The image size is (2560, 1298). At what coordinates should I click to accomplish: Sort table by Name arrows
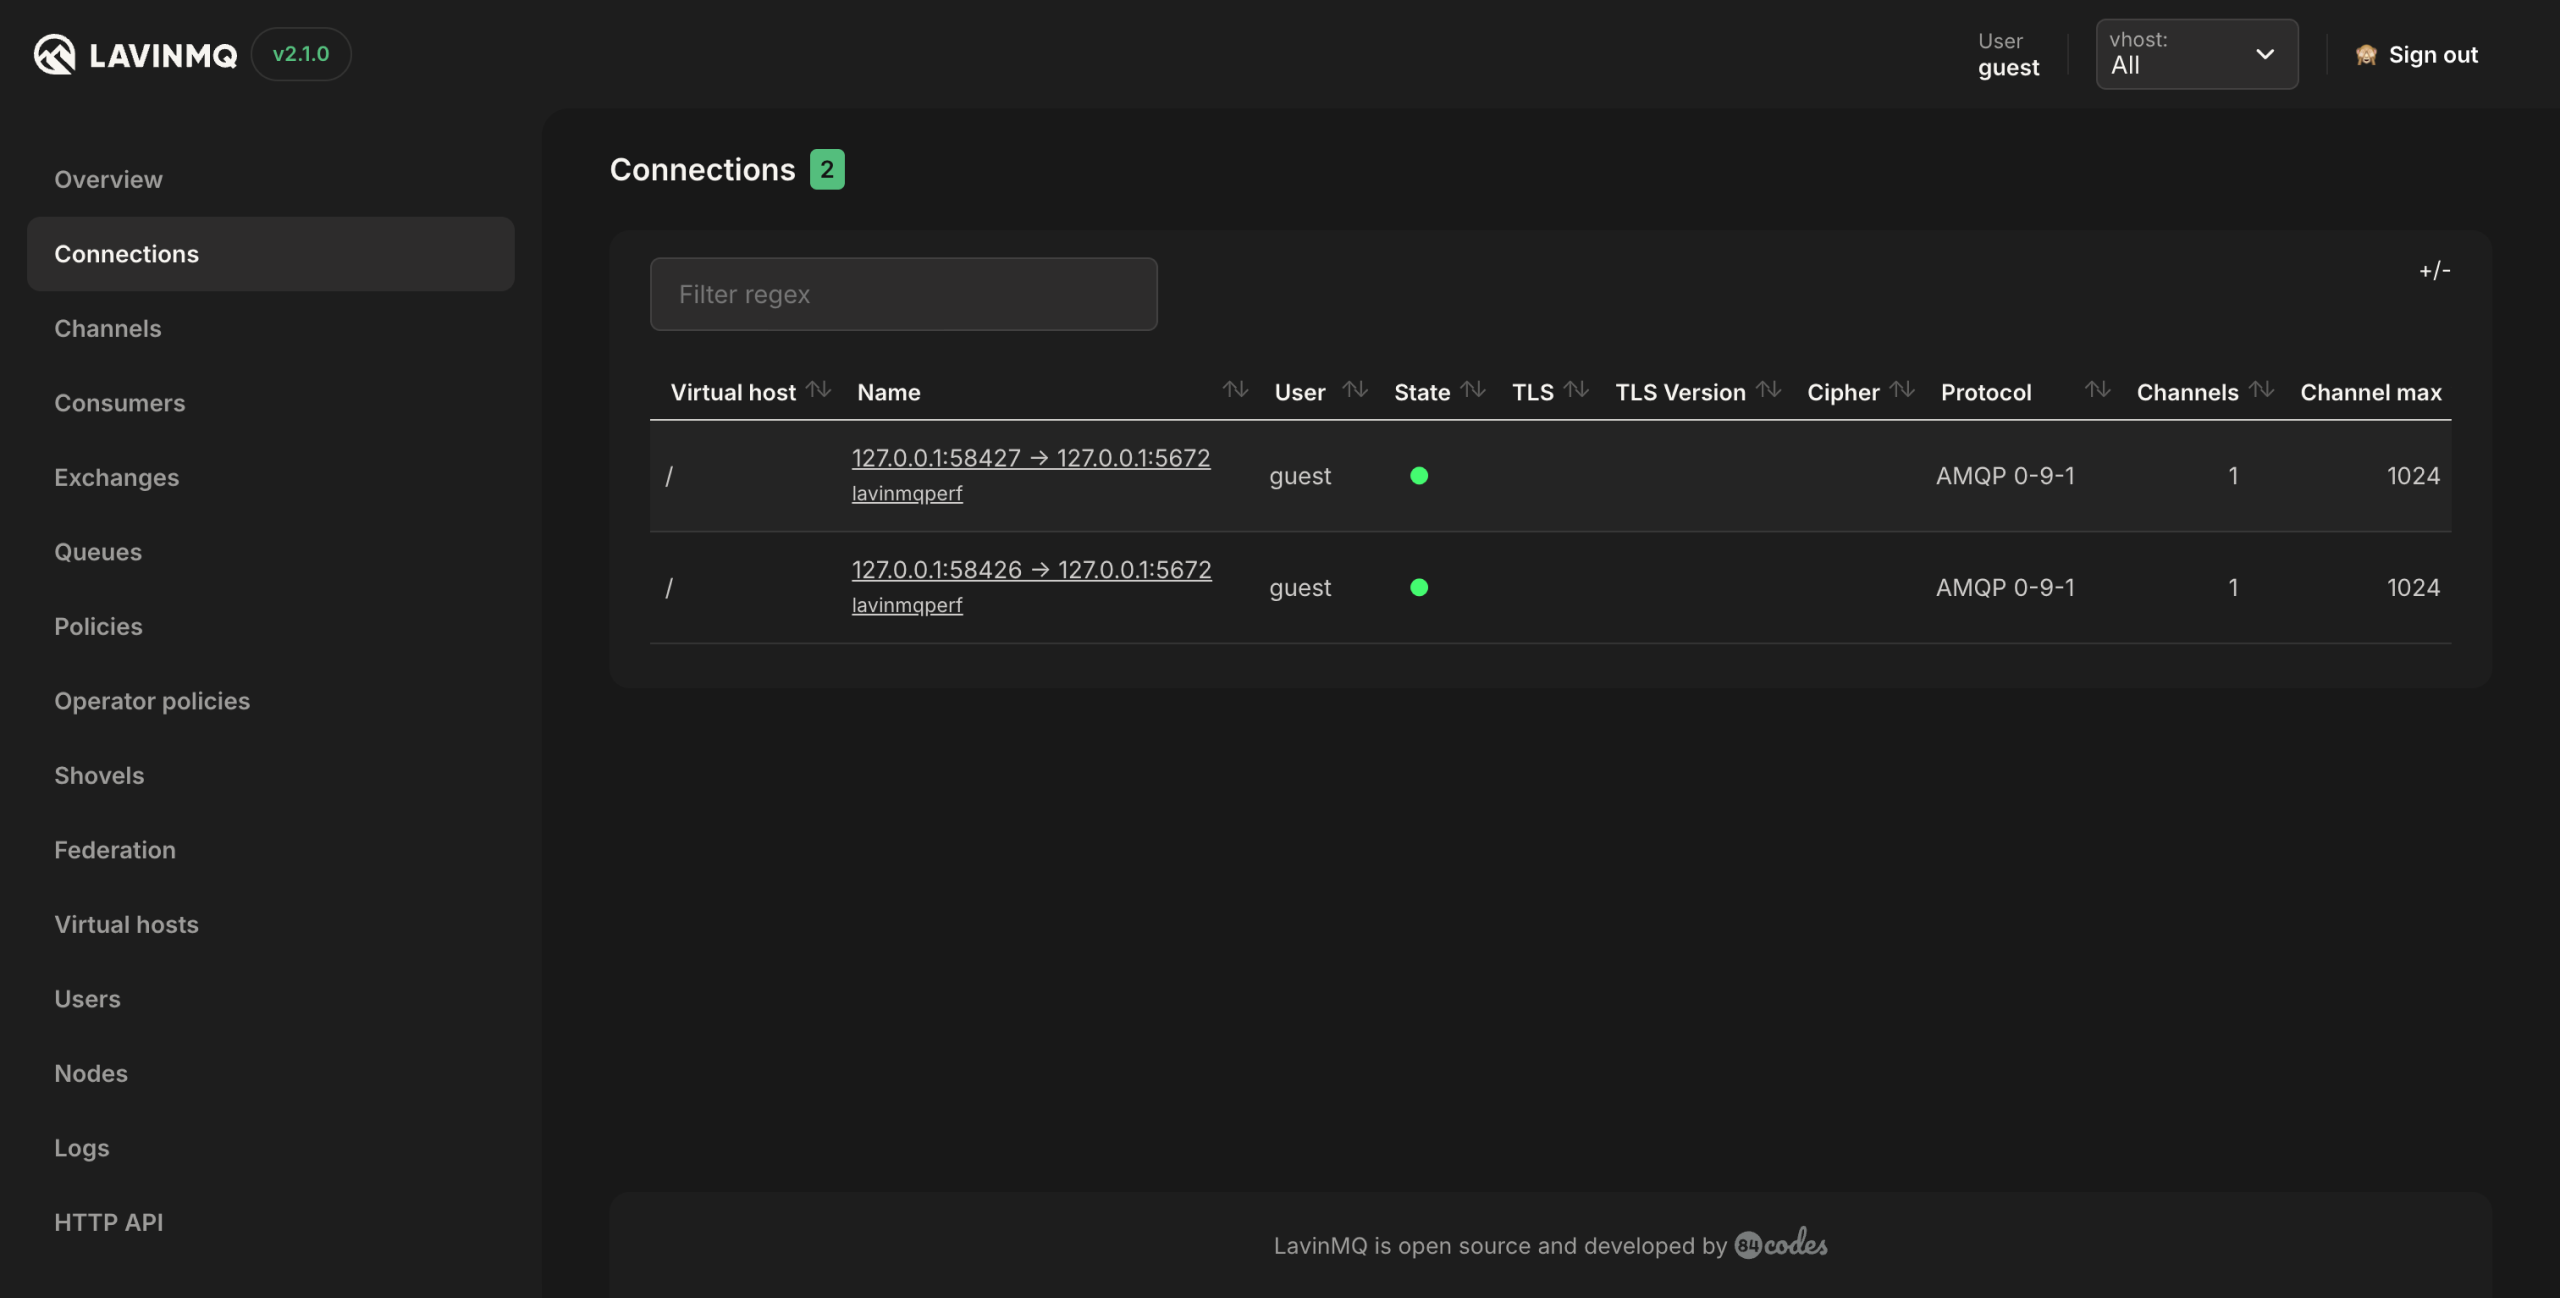(x=1235, y=389)
